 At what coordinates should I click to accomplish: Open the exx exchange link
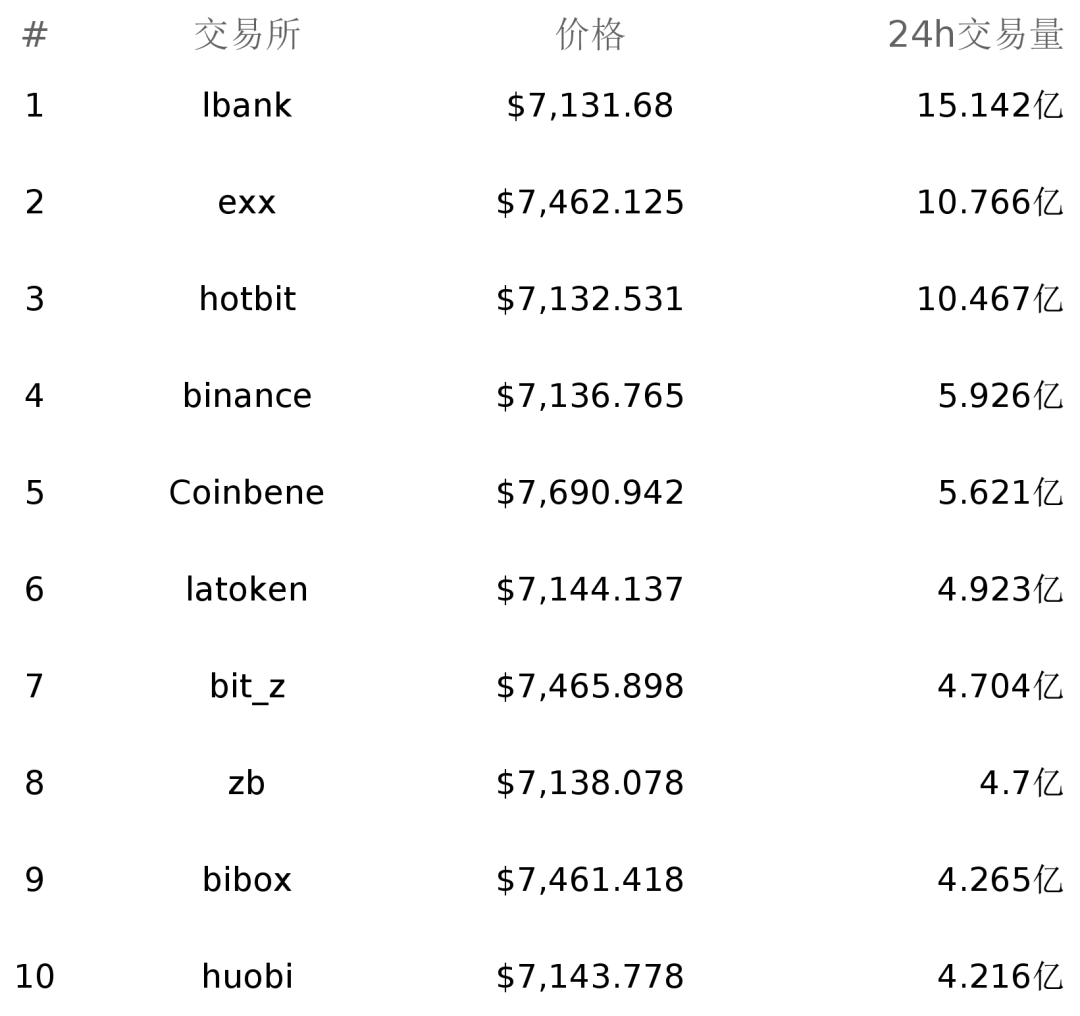(x=247, y=203)
